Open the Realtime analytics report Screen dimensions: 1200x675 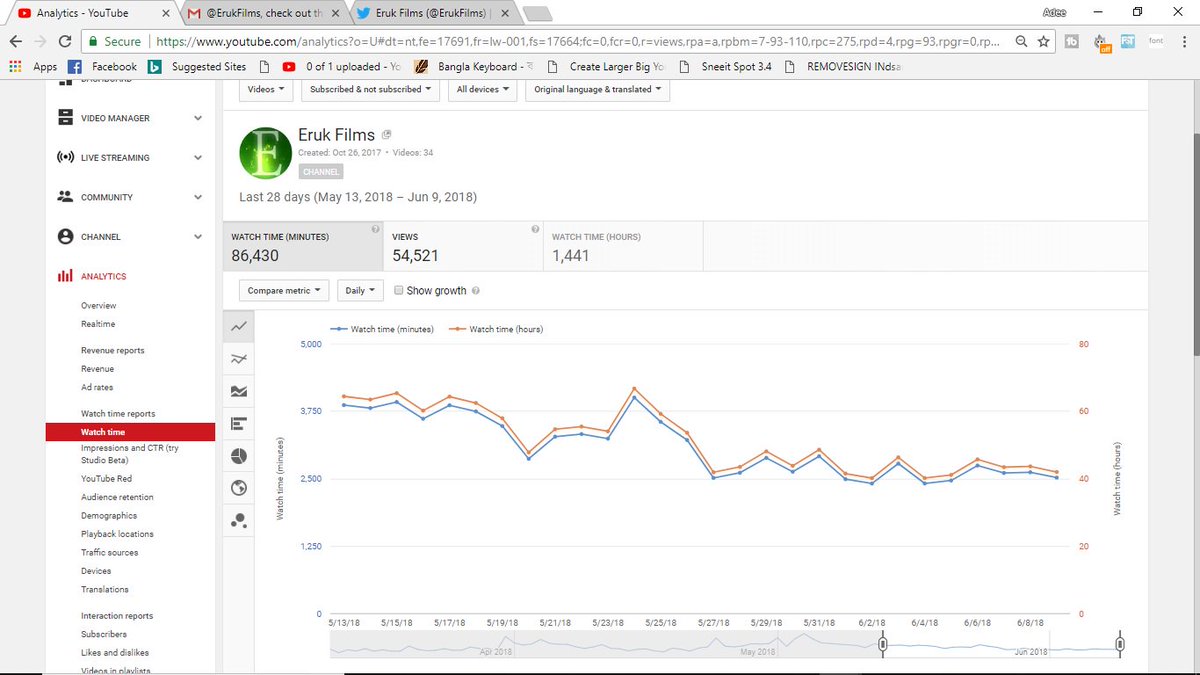point(98,324)
